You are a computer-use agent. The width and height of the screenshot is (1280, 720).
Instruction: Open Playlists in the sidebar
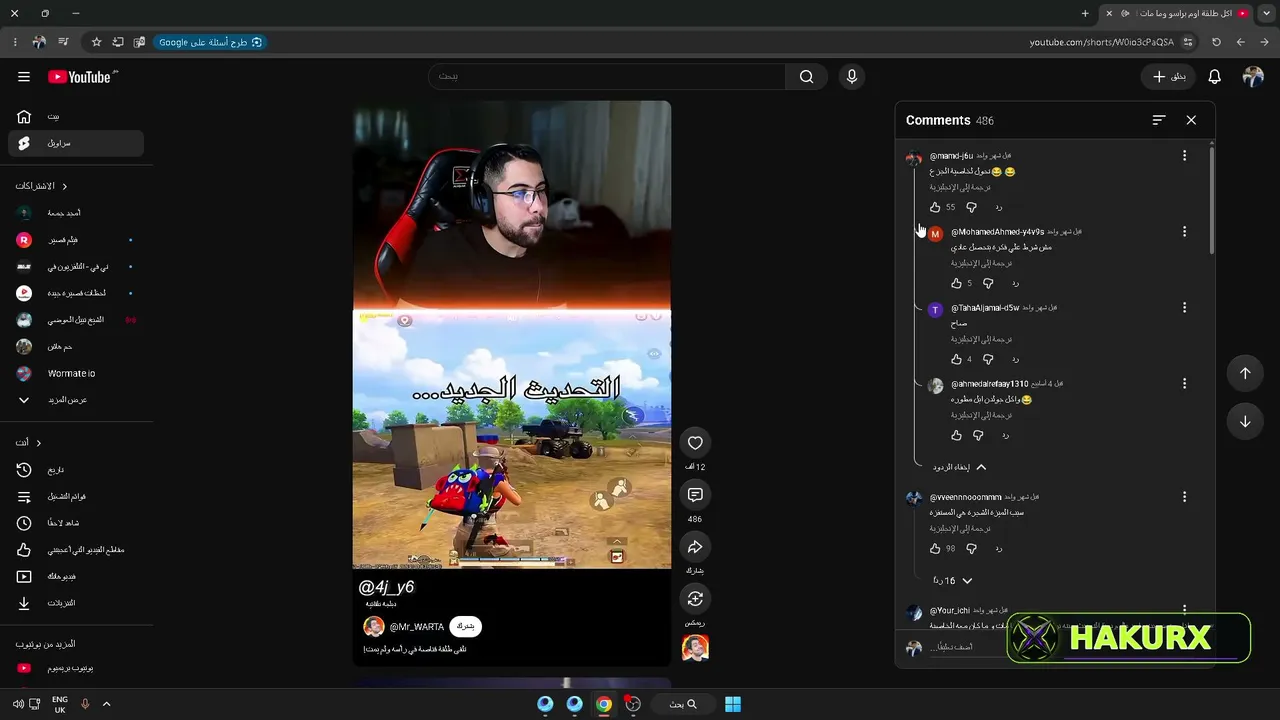click(76, 497)
